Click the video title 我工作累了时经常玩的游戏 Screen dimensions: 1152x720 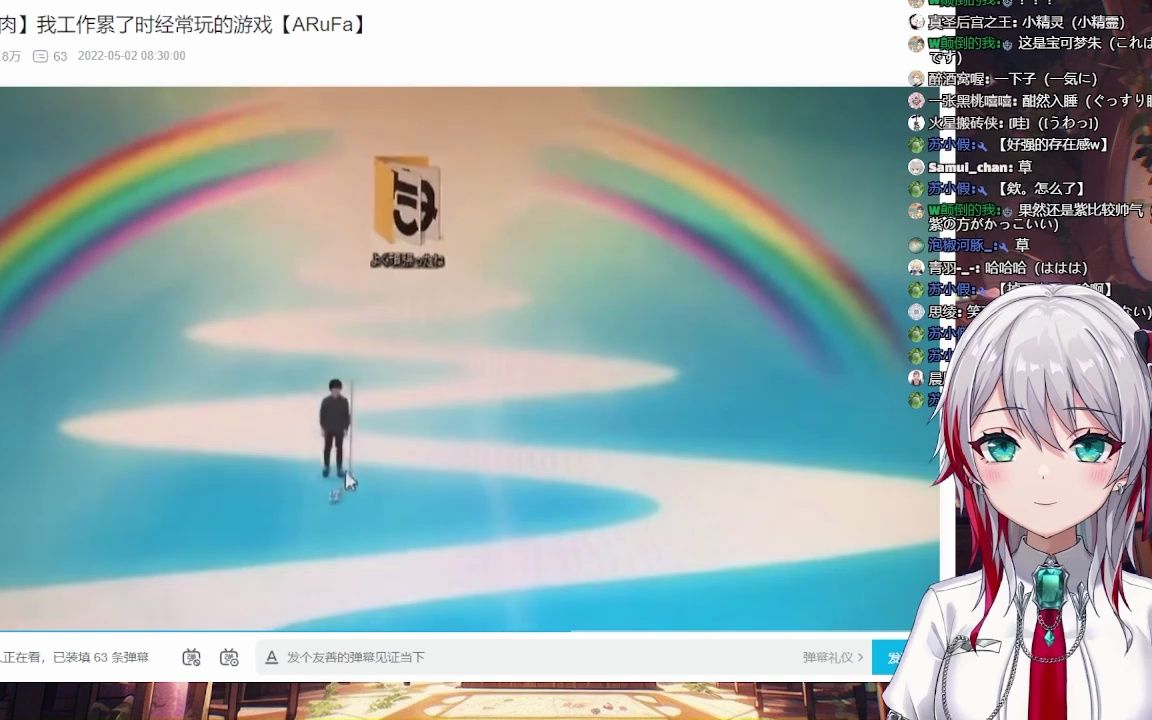pyautogui.click(x=155, y=24)
